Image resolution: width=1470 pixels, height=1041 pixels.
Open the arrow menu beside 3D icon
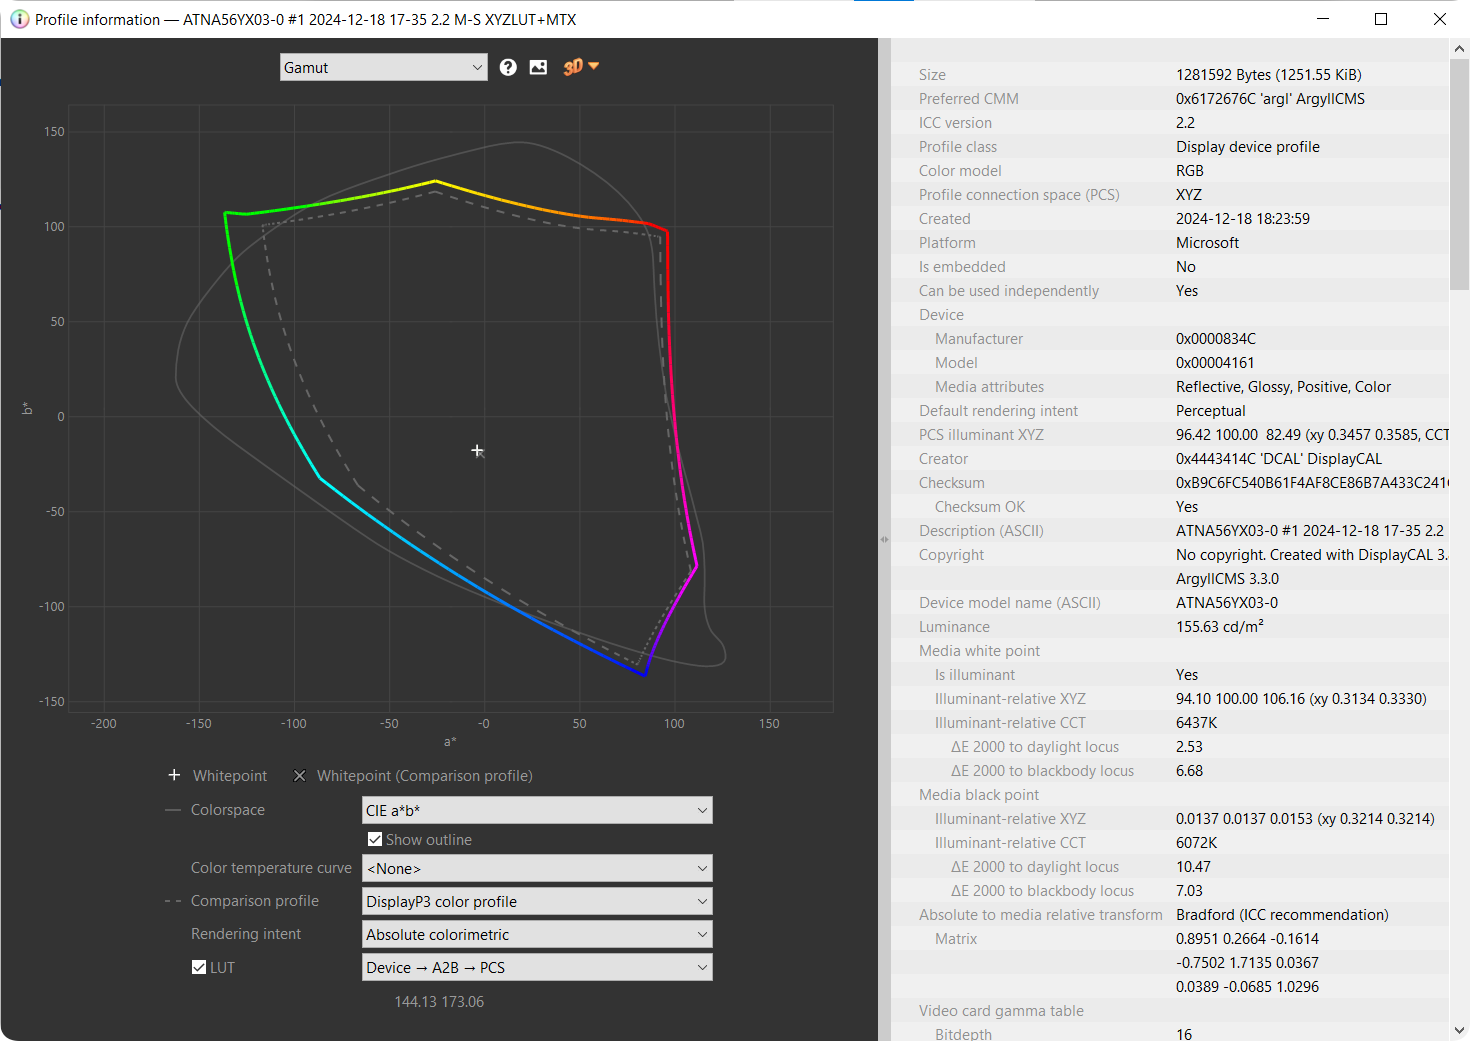pos(594,66)
